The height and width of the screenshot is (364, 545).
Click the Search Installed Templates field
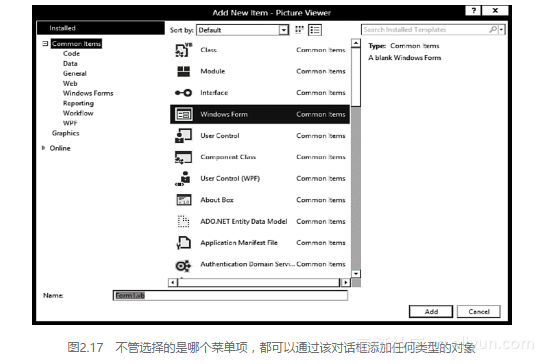click(x=425, y=30)
